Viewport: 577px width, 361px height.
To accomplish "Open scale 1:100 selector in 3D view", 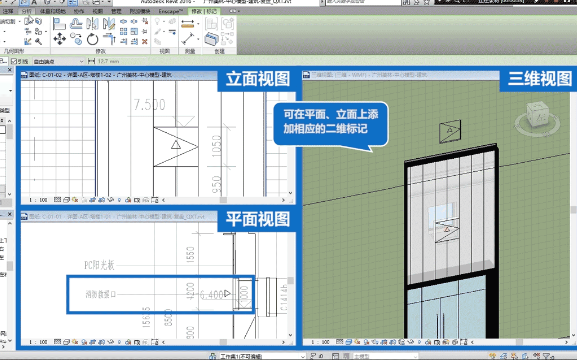I will (x=321, y=342).
